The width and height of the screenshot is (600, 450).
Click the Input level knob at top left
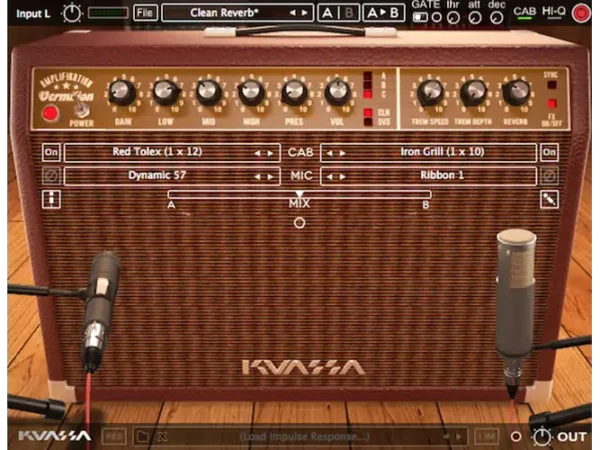pos(72,13)
